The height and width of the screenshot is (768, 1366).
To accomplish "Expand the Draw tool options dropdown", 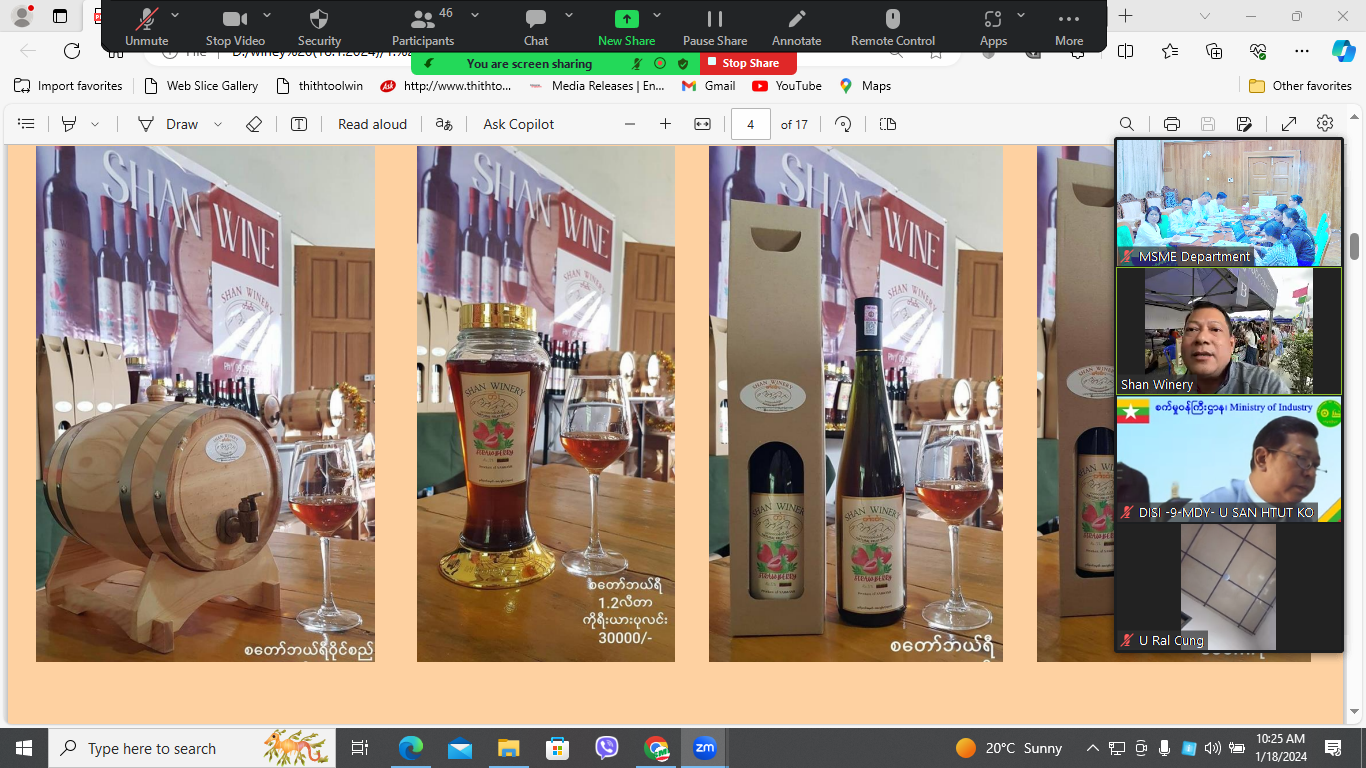I will click(218, 124).
